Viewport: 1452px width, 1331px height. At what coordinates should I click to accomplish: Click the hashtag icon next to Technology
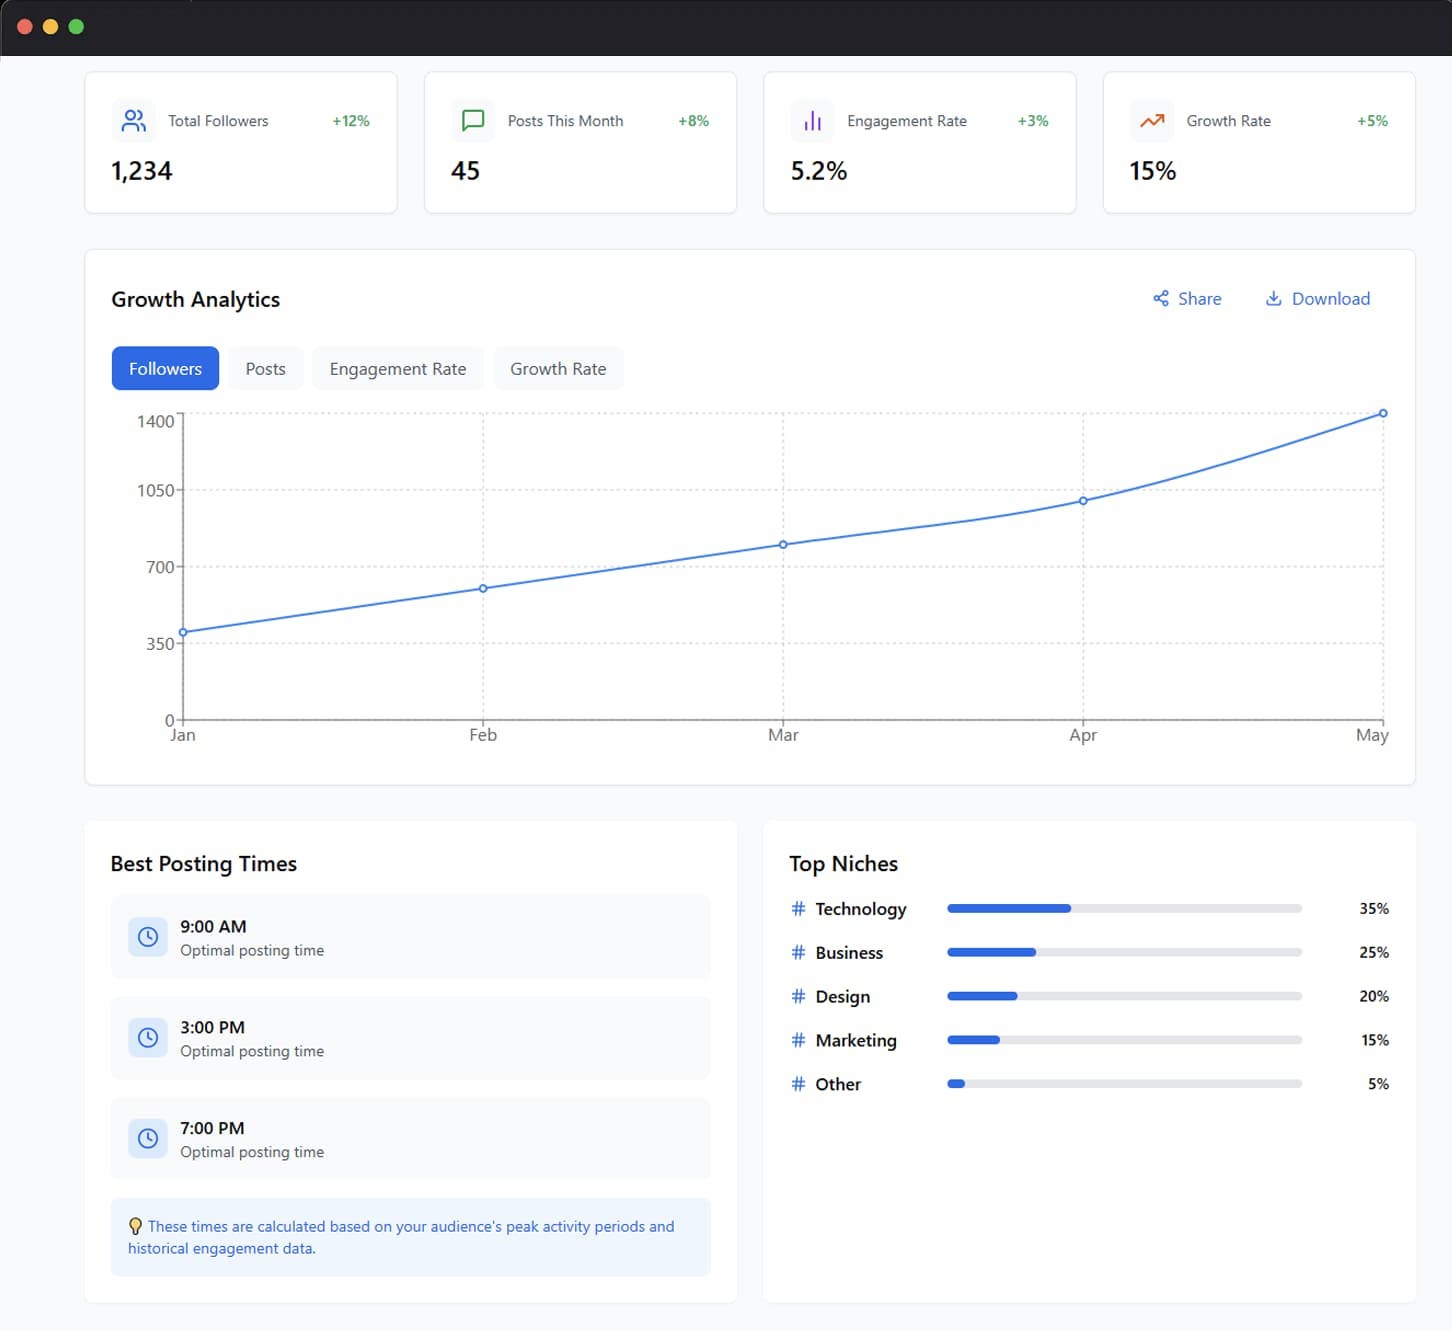798,909
